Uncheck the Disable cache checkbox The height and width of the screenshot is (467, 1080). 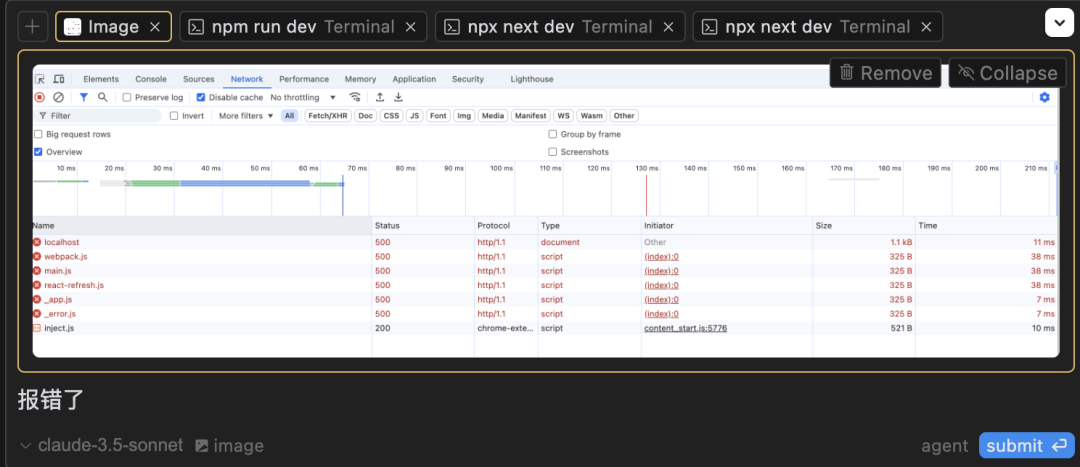201,98
